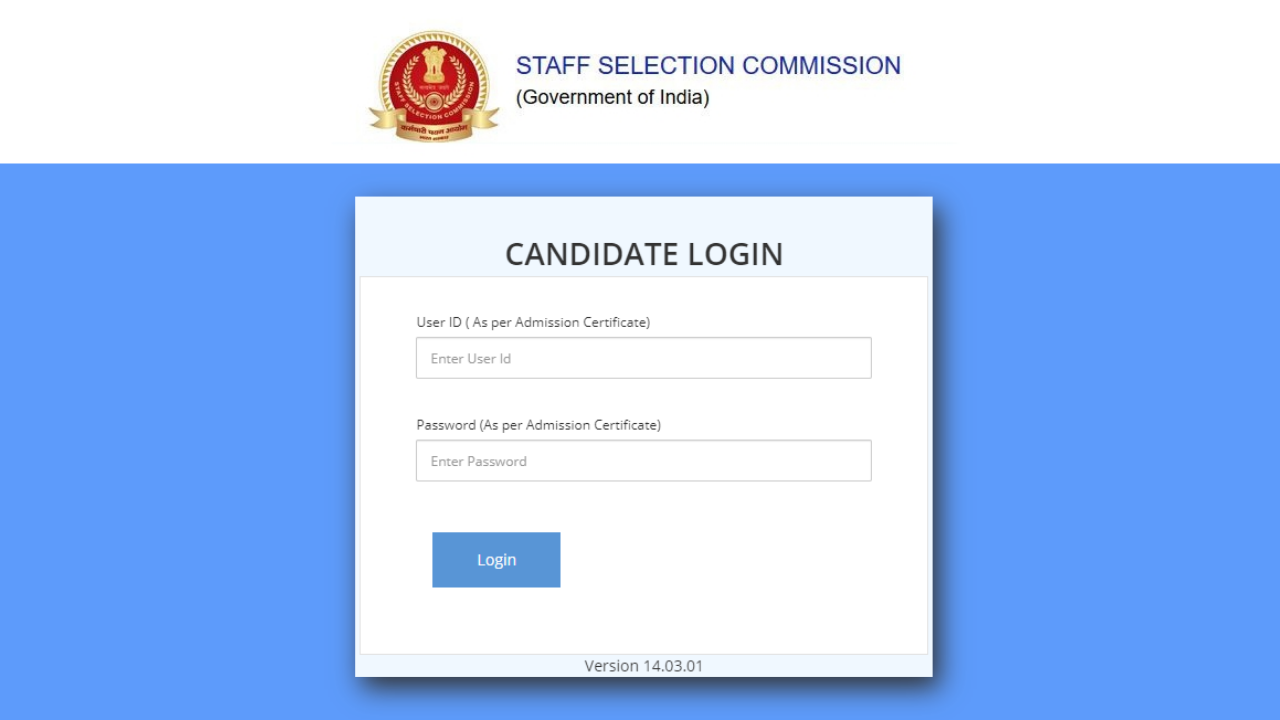Click the blue background left of the login card
1280x720 pixels.
coord(177,440)
